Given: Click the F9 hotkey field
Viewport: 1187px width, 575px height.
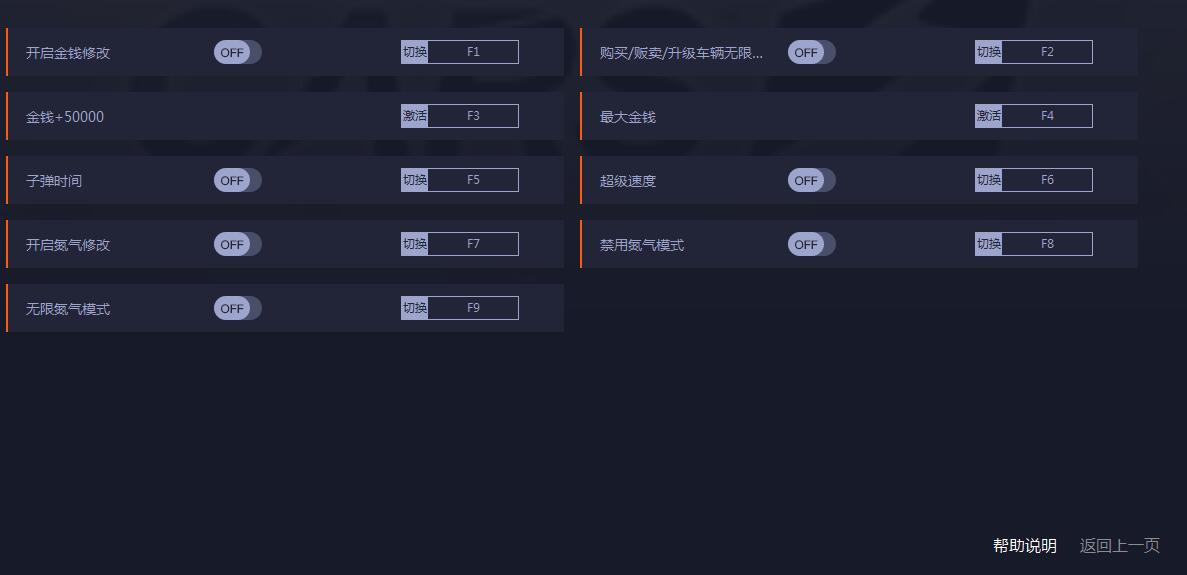Looking at the screenshot, I should 473,308.
